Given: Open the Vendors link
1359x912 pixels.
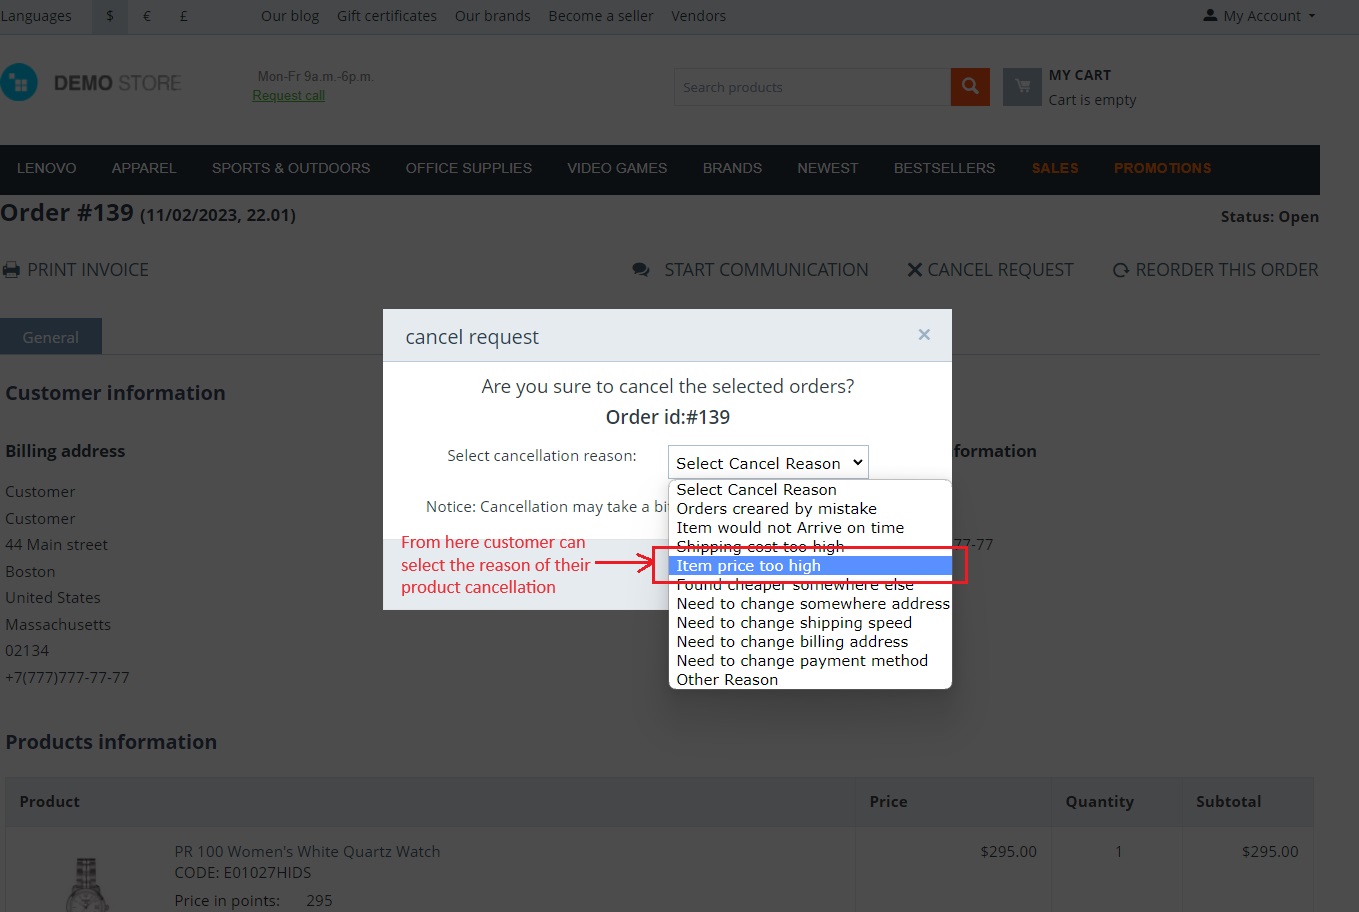Looking at the screenshot, I should click(x=698, y=16).
